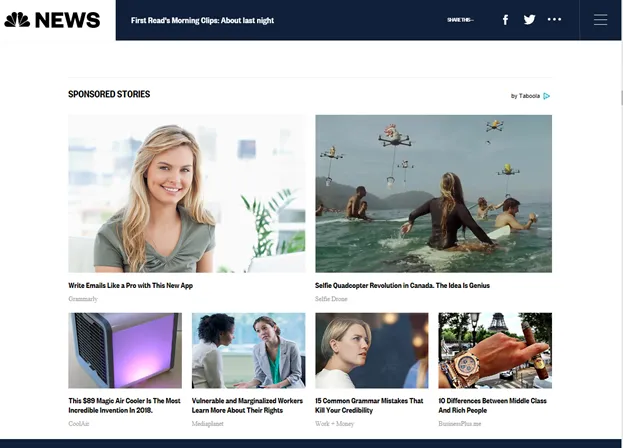The image size is (623, 448).
Task: Open the worried blonde woman thumbnail
Action: coord(372,350)
